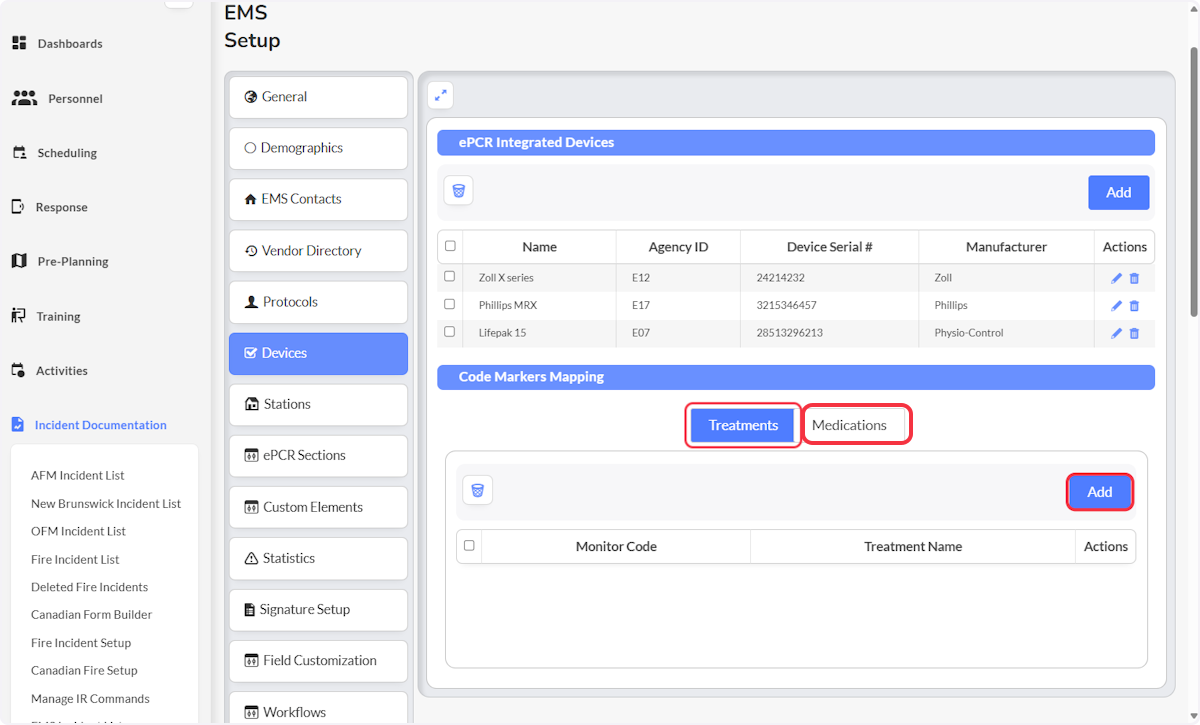The width and height of the screenshot is (1200, 725).
Task: Click the Device Serial # column header
Action: (x=829, y=247)
